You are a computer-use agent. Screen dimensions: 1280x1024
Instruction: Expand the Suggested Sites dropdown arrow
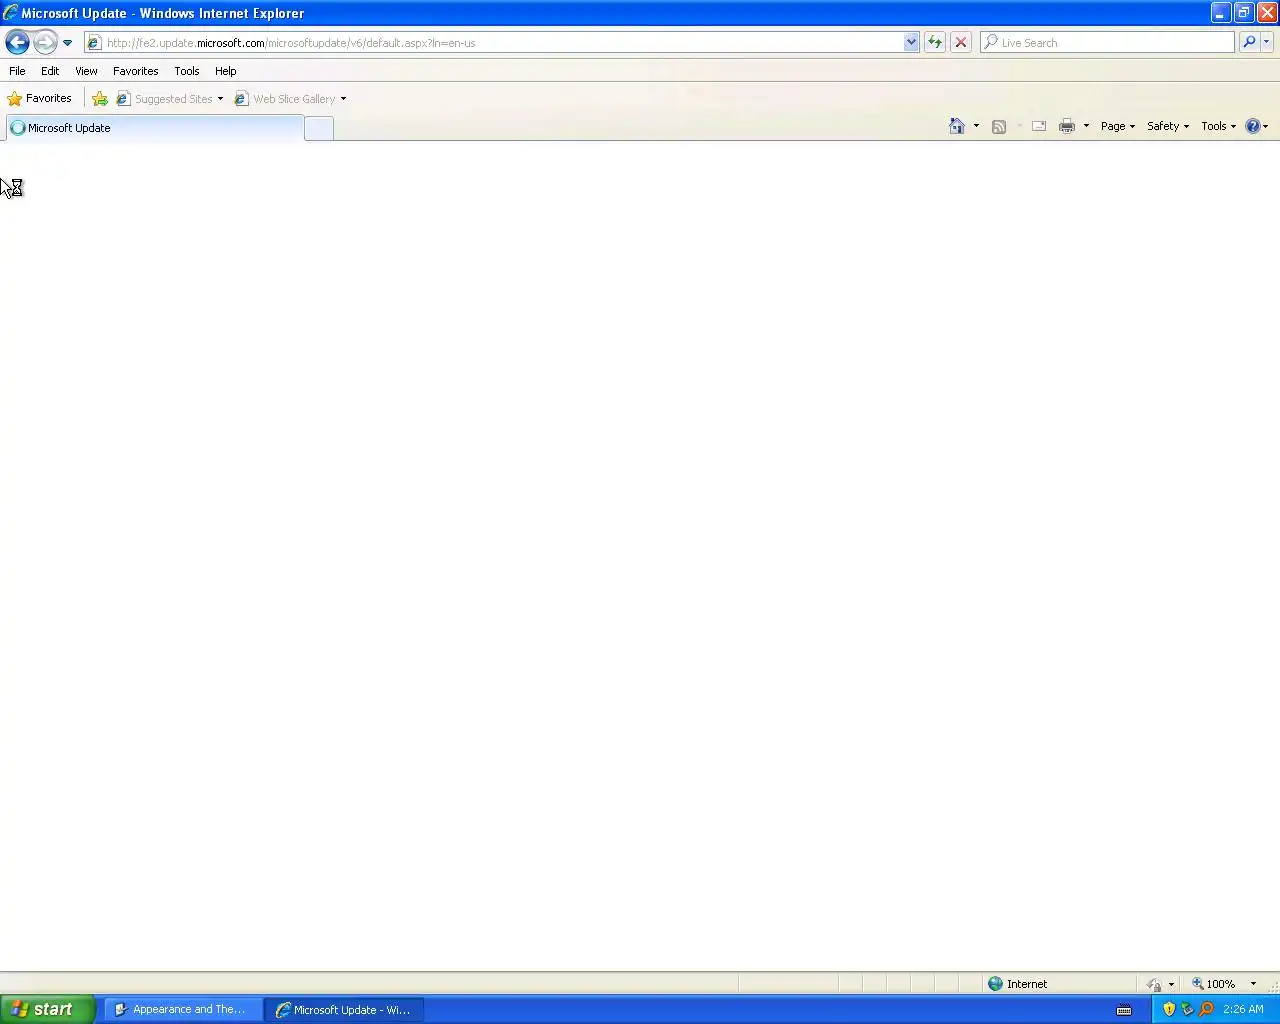(220, 99)
